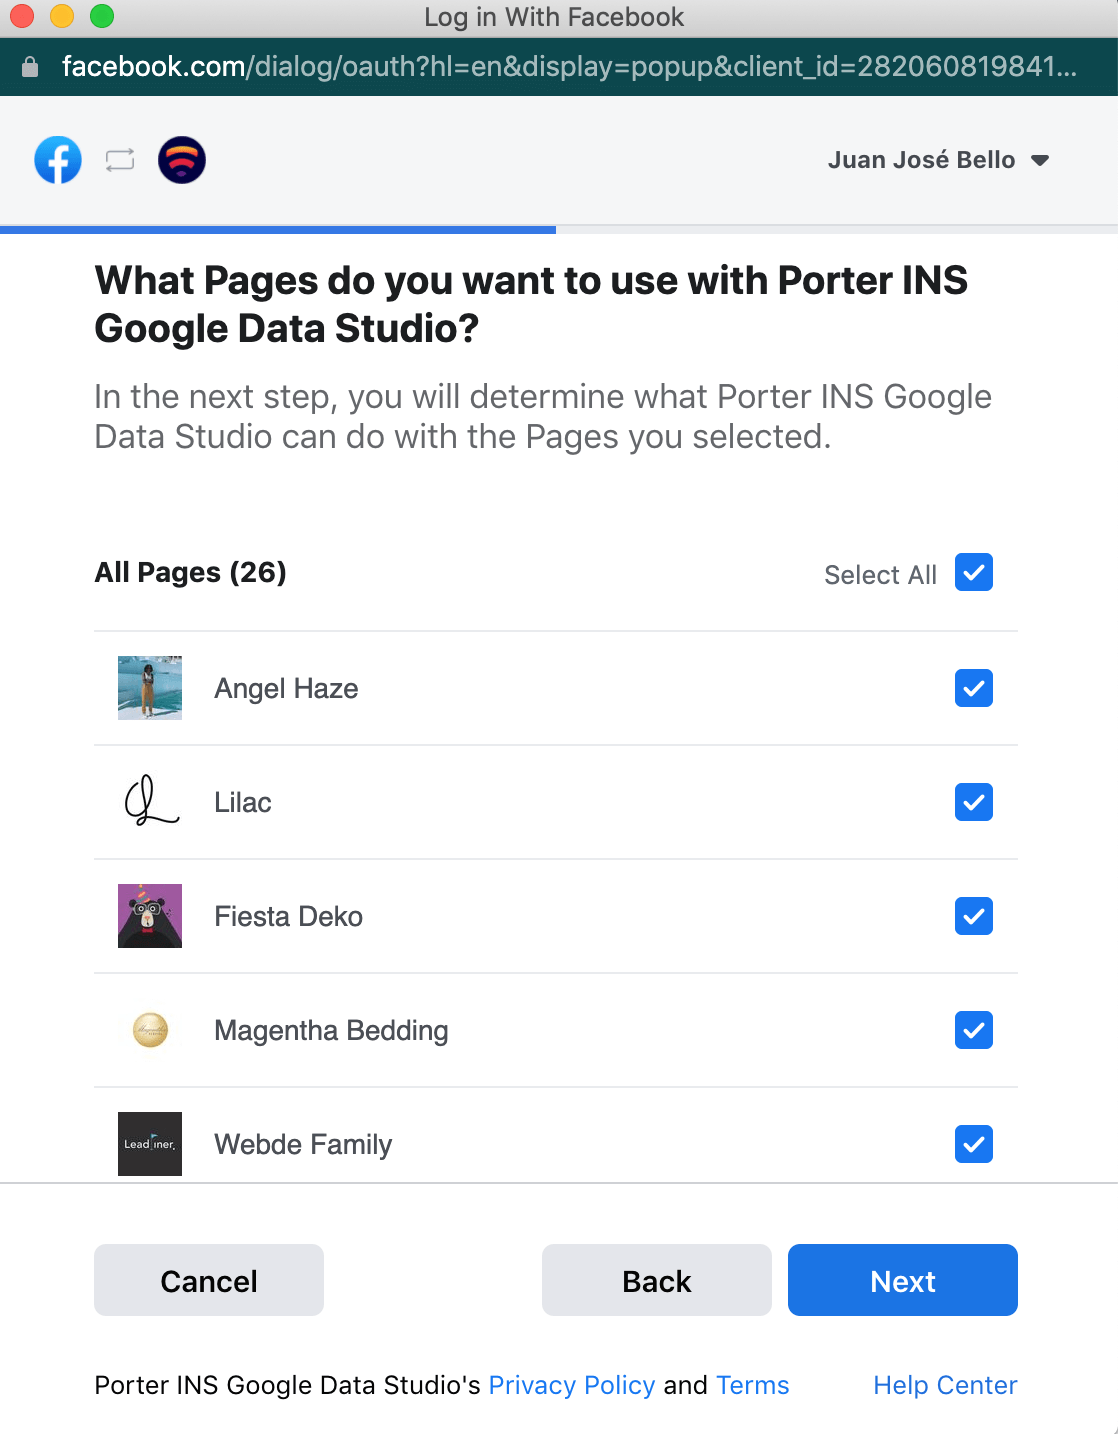Viewport: 1118px width, 1434px height.
Task: Go back with the Back button
Action: click(657, 1280)
